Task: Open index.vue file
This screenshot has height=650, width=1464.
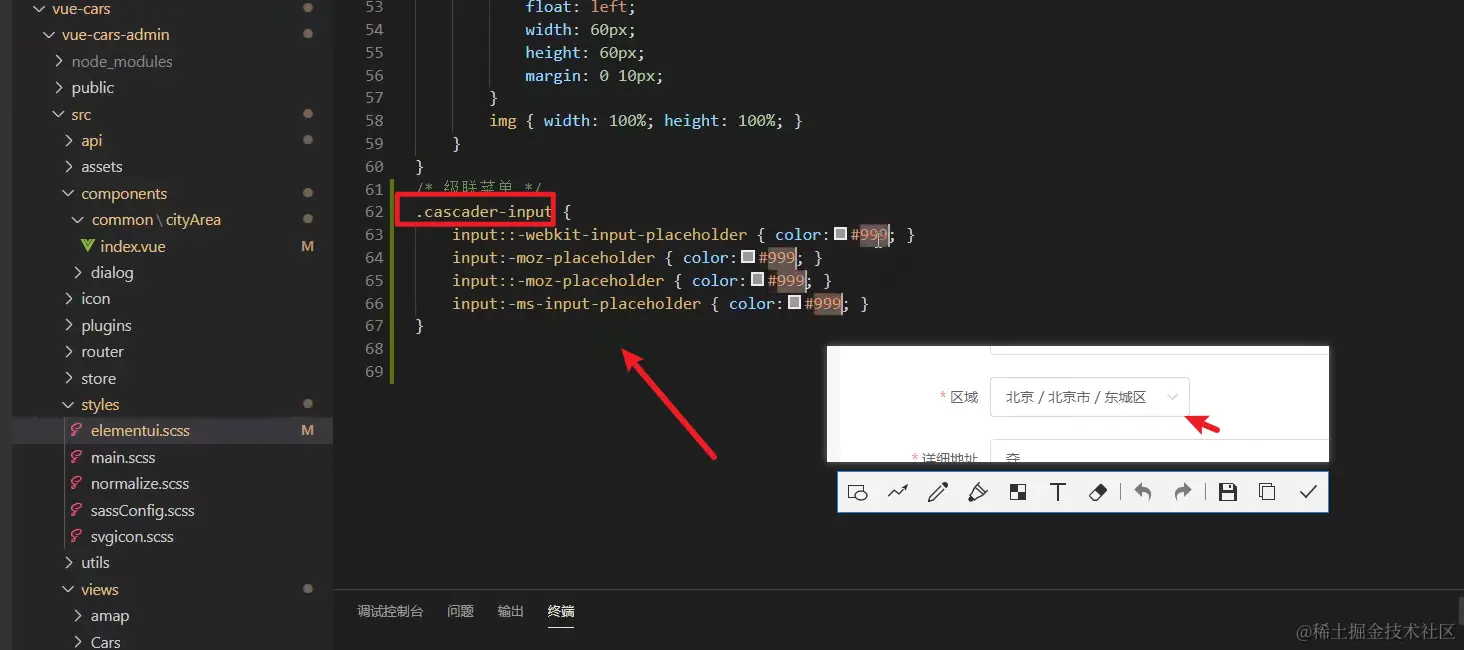Action: [x=133, y=246]
